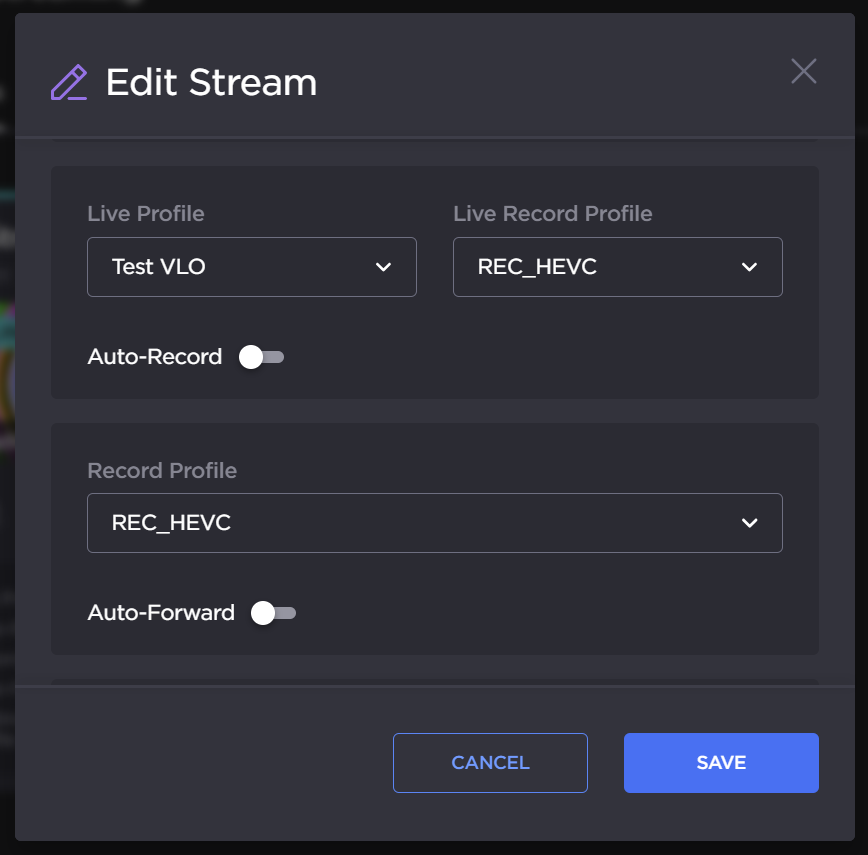
Task: Enable the Auto-Forward toggle
Action: pyautogui.click(x=272, y=612)
